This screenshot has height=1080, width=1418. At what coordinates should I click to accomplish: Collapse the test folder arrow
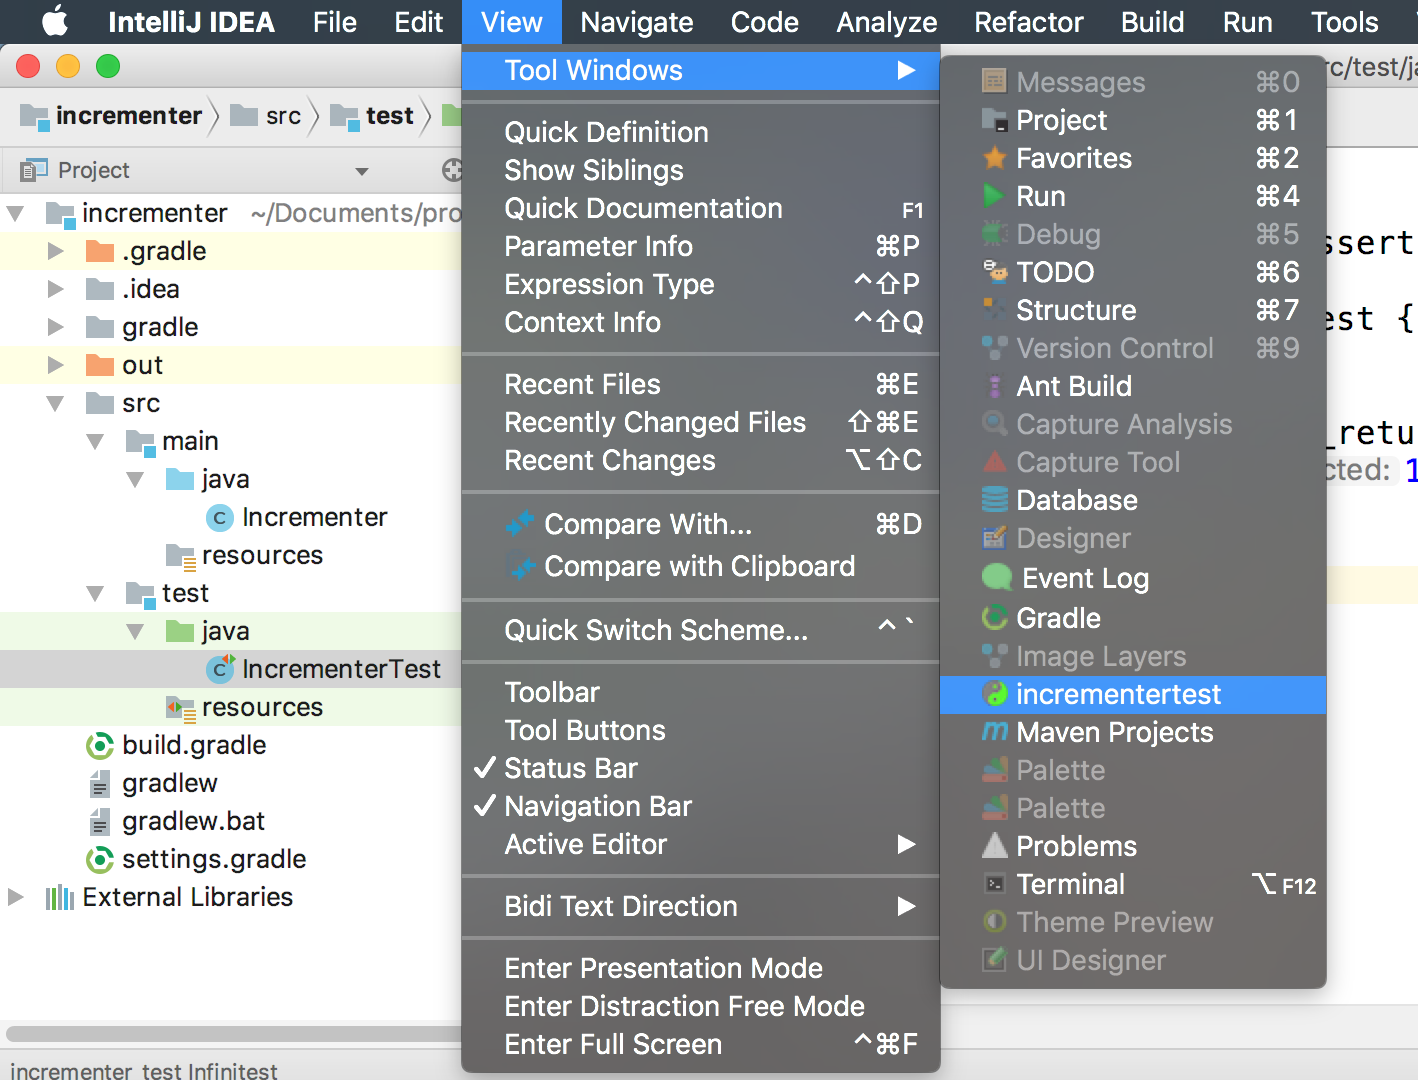coord(95,593)
